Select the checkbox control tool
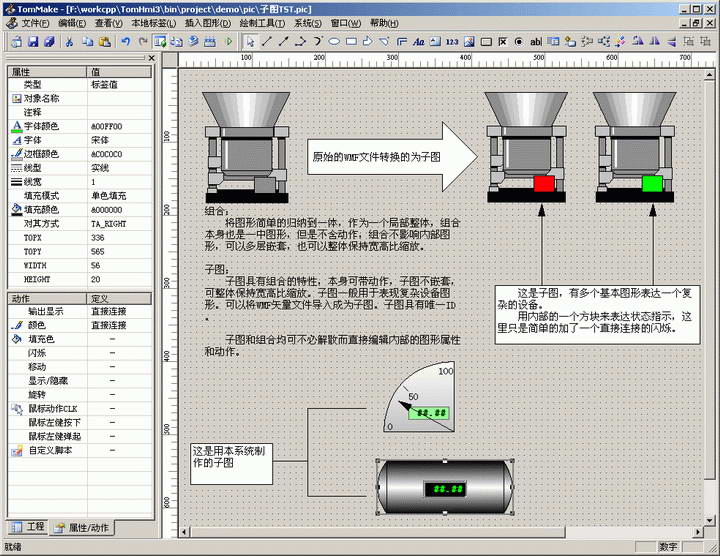720x556 pixels. [503, 42]
